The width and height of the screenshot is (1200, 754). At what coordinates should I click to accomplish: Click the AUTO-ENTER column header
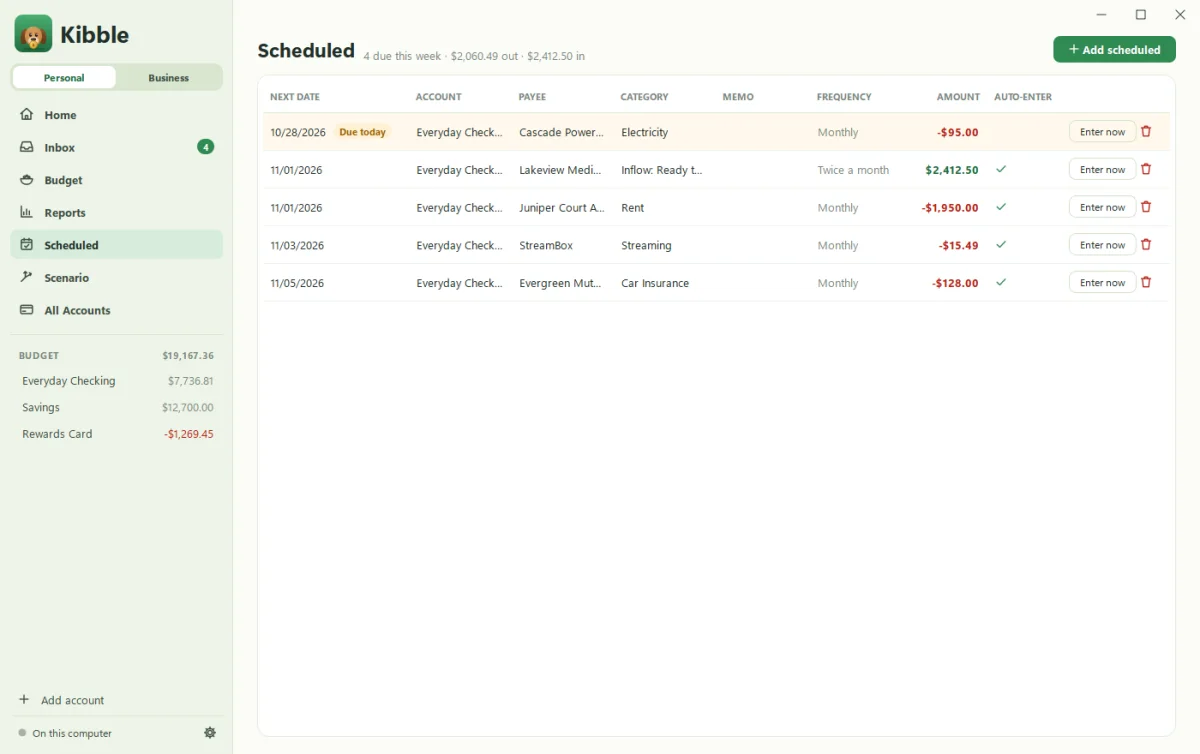point(1023,97)
